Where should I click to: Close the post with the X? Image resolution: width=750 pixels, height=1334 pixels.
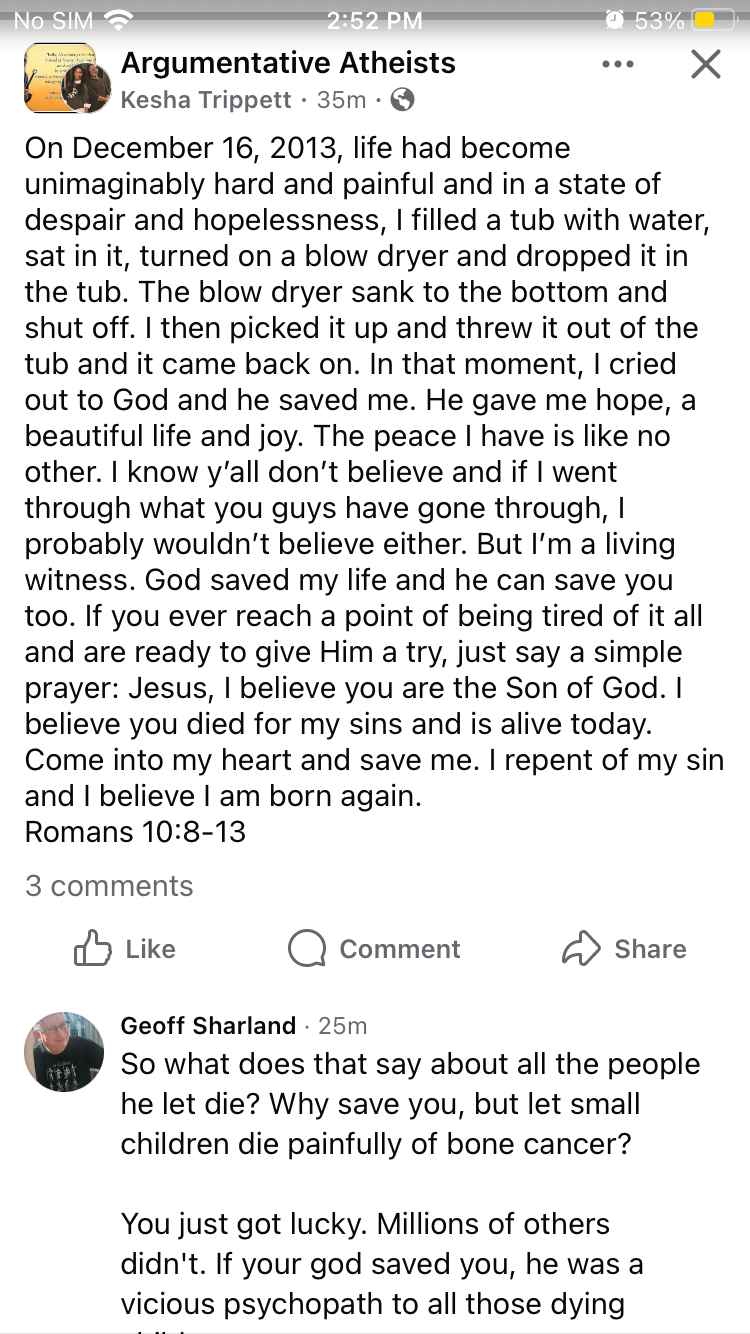706,65
